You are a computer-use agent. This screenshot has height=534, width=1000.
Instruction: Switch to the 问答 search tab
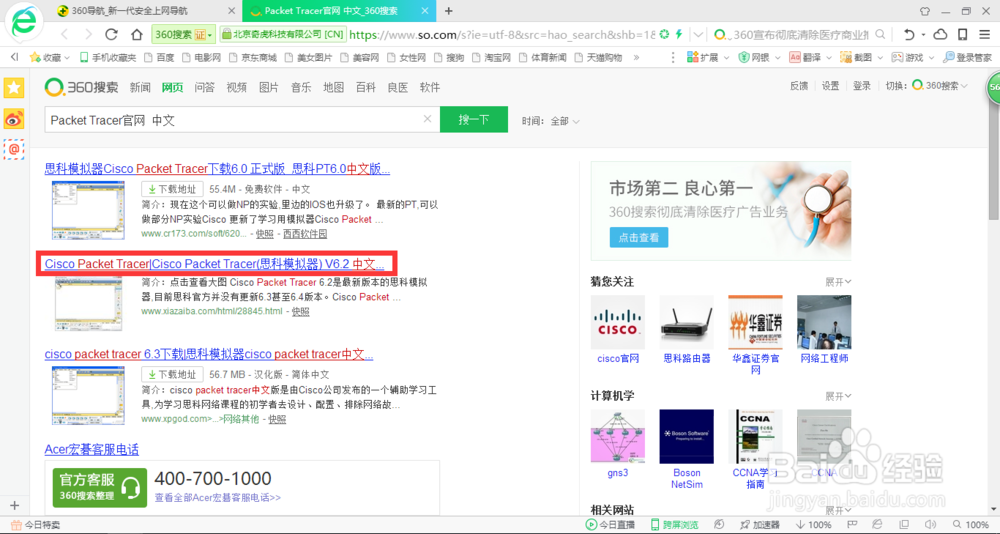(204, 87)
